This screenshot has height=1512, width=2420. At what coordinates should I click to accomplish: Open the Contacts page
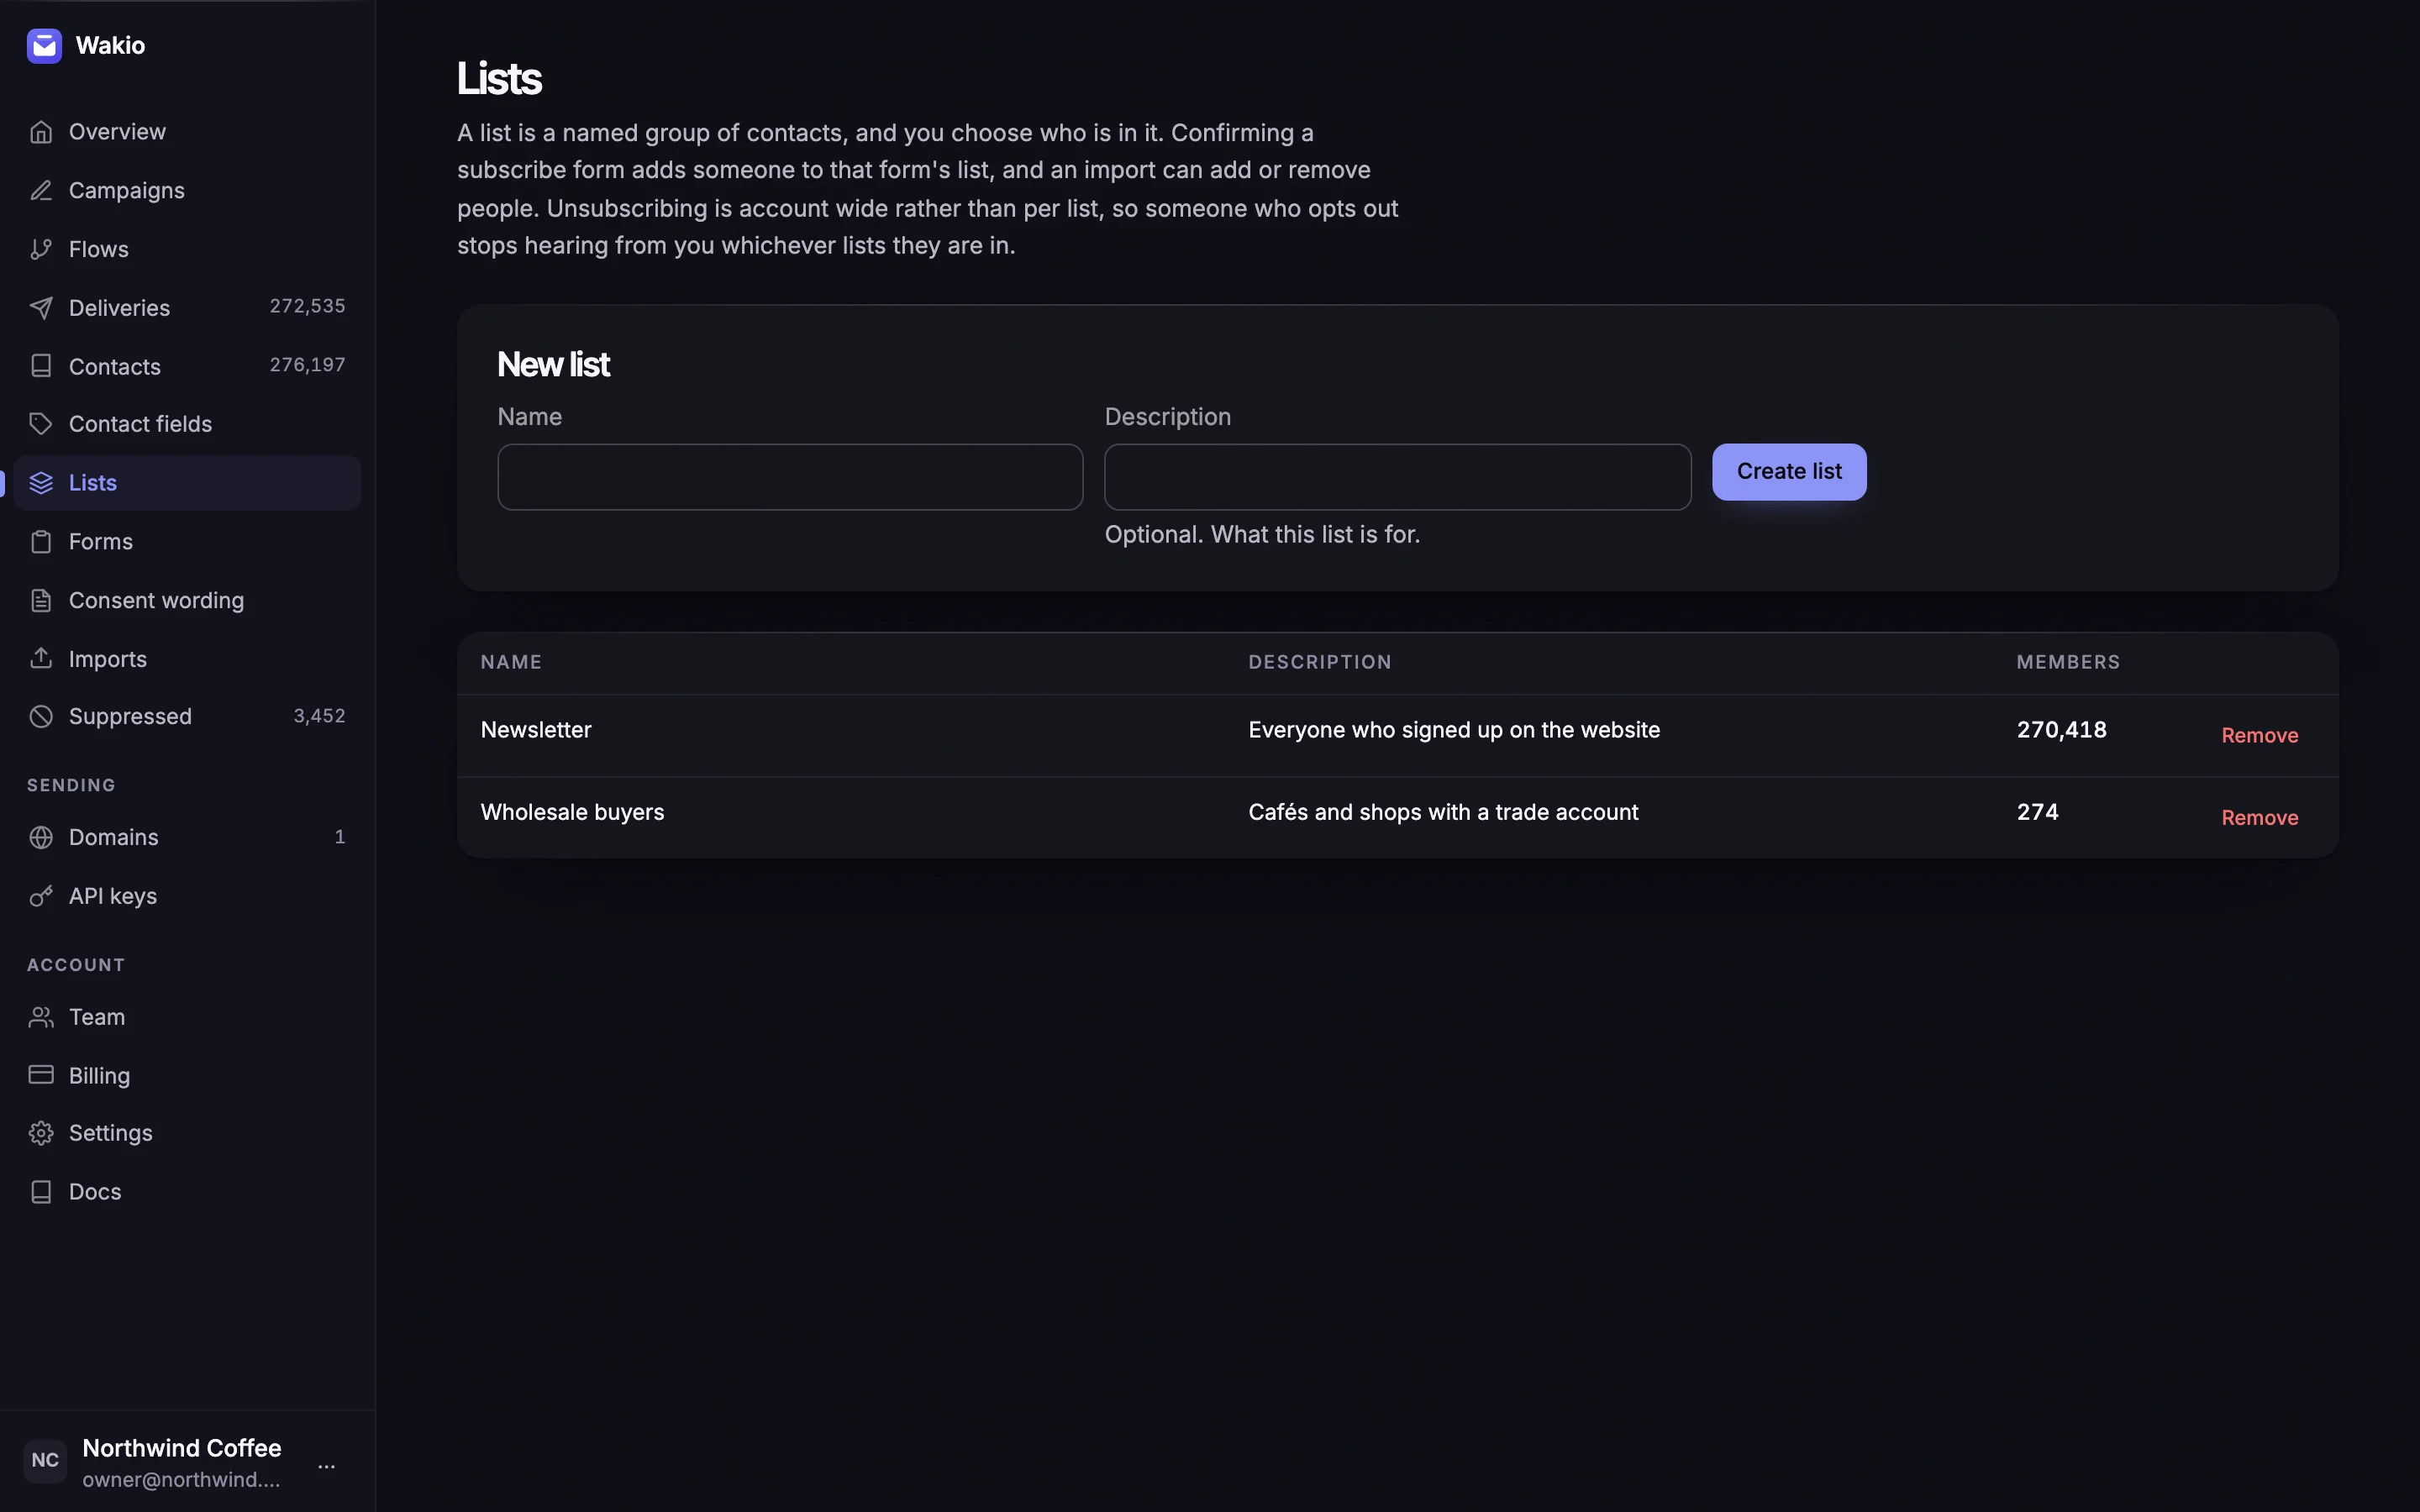[187, 366]
